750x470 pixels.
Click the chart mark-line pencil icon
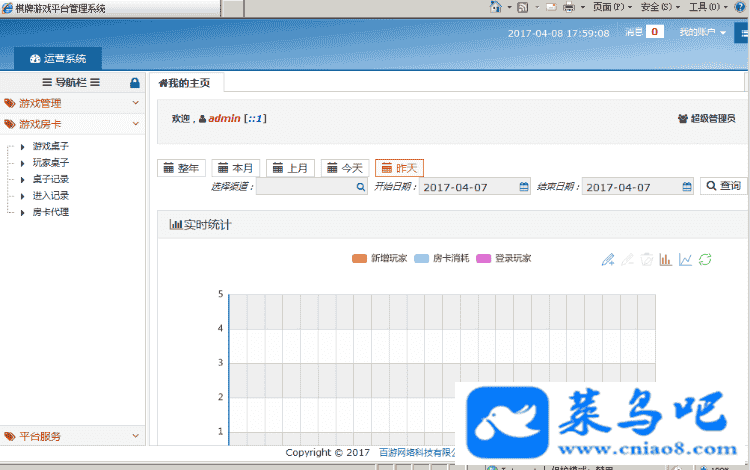(608, 260)
